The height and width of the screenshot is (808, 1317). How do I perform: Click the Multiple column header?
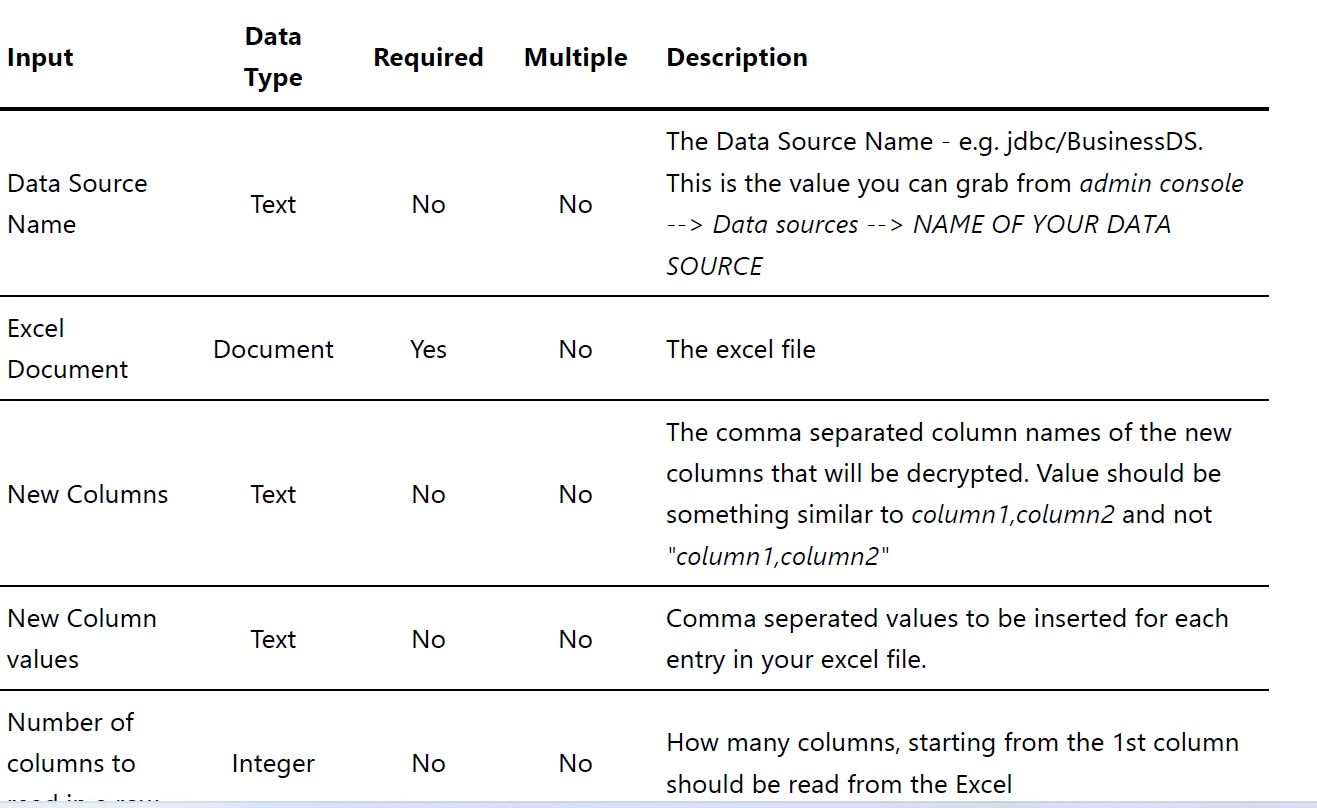575,57
